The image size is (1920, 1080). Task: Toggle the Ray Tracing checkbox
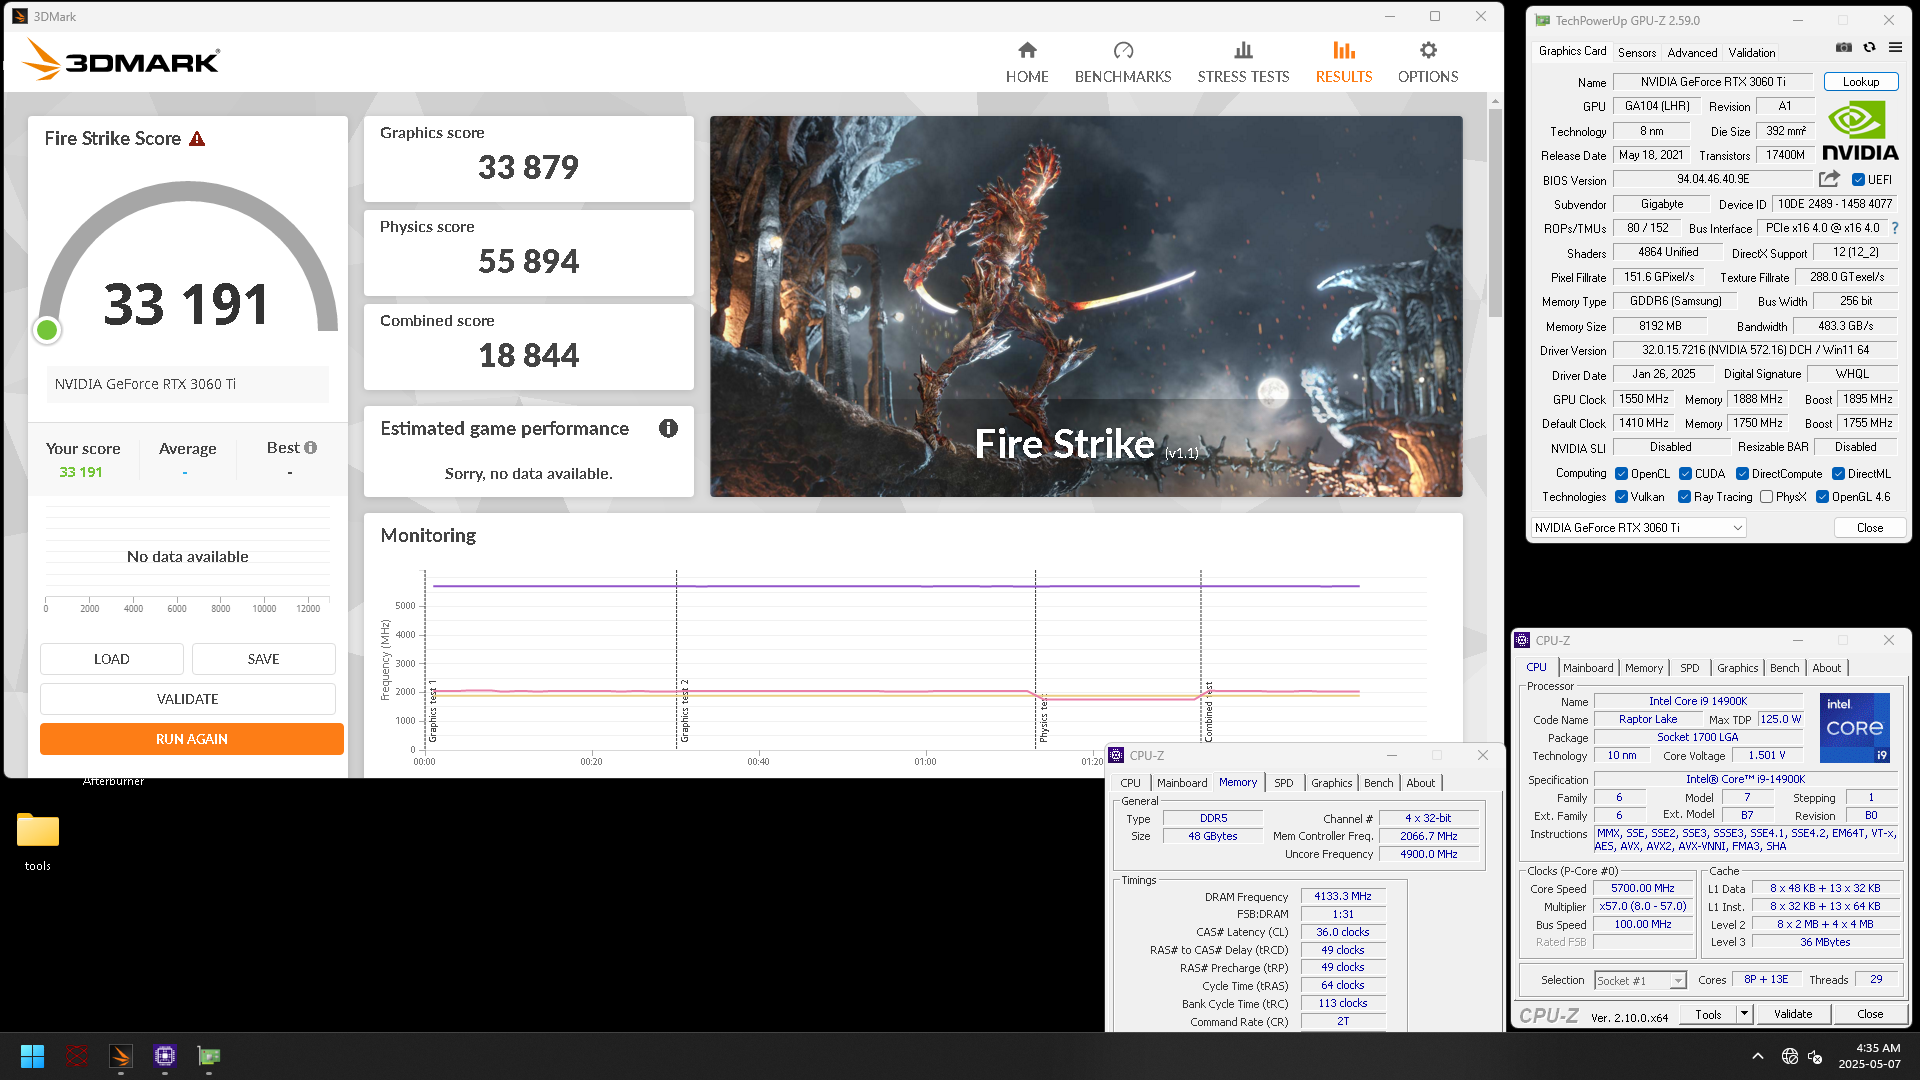point(1684,497)
